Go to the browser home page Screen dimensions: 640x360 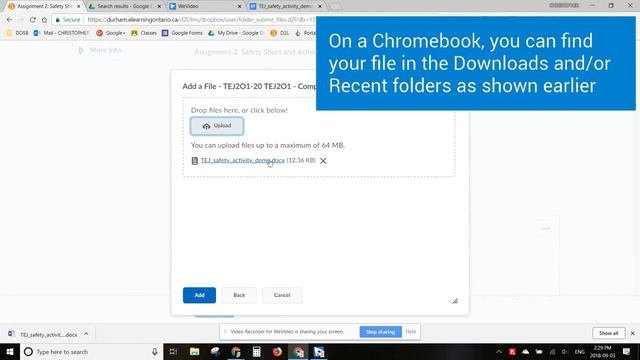coord(44,20)
